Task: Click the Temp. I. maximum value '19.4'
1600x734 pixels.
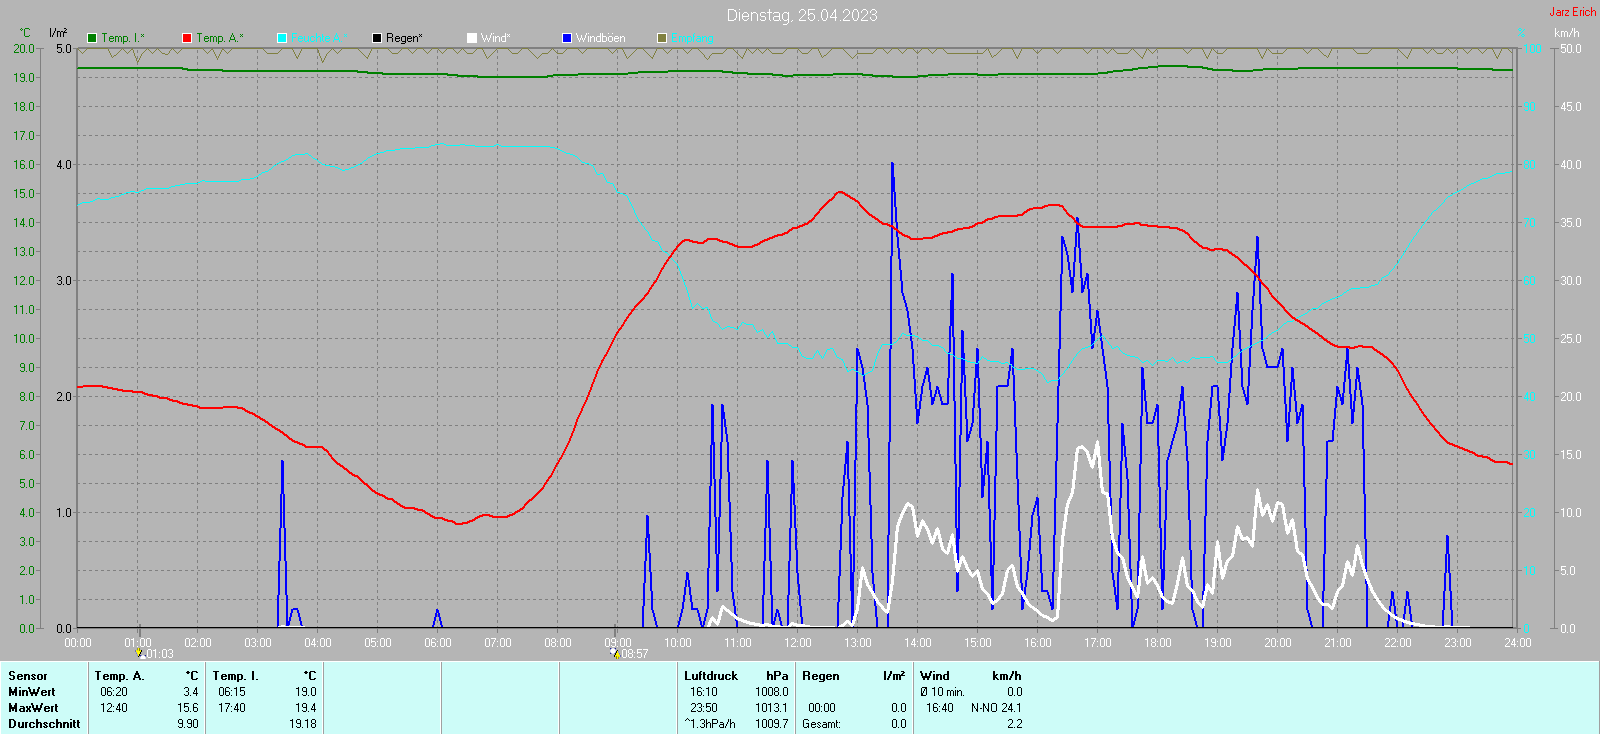Action: click(x=306, y=708)
